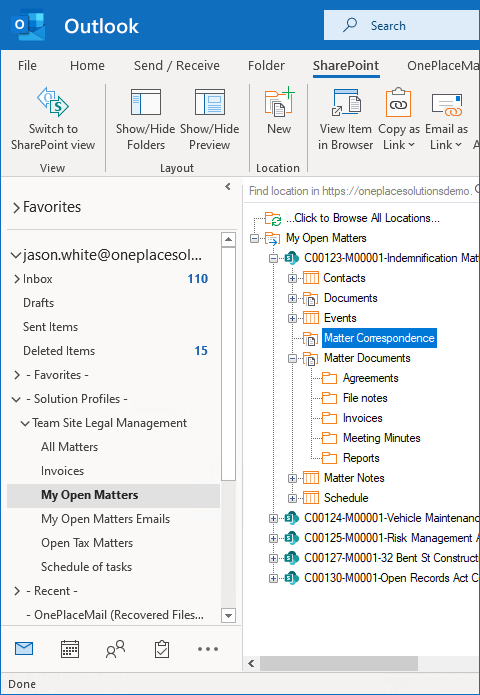The image size is (480, 695).
Task: Click the Find location search field
Action: [x=360, y=191]
